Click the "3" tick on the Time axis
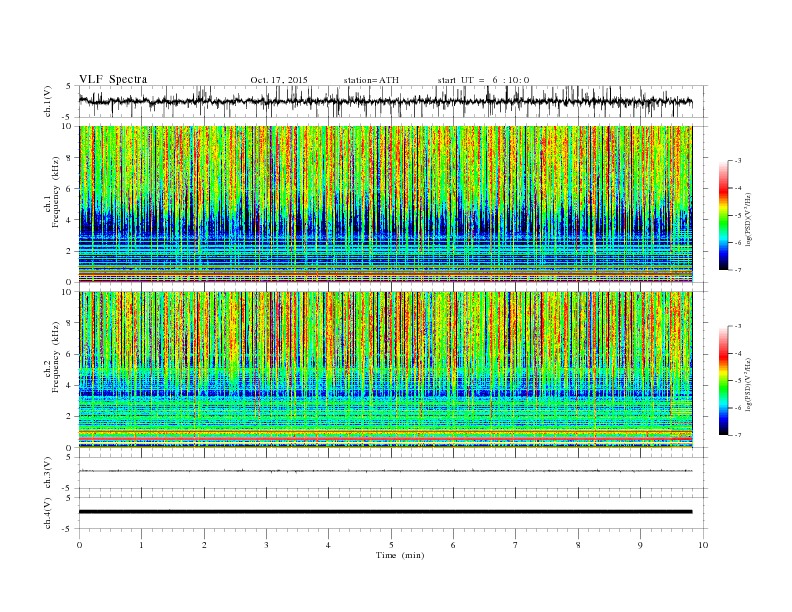Image resolution: width=792 pixels, height=612 pixels. coord(266,545)
